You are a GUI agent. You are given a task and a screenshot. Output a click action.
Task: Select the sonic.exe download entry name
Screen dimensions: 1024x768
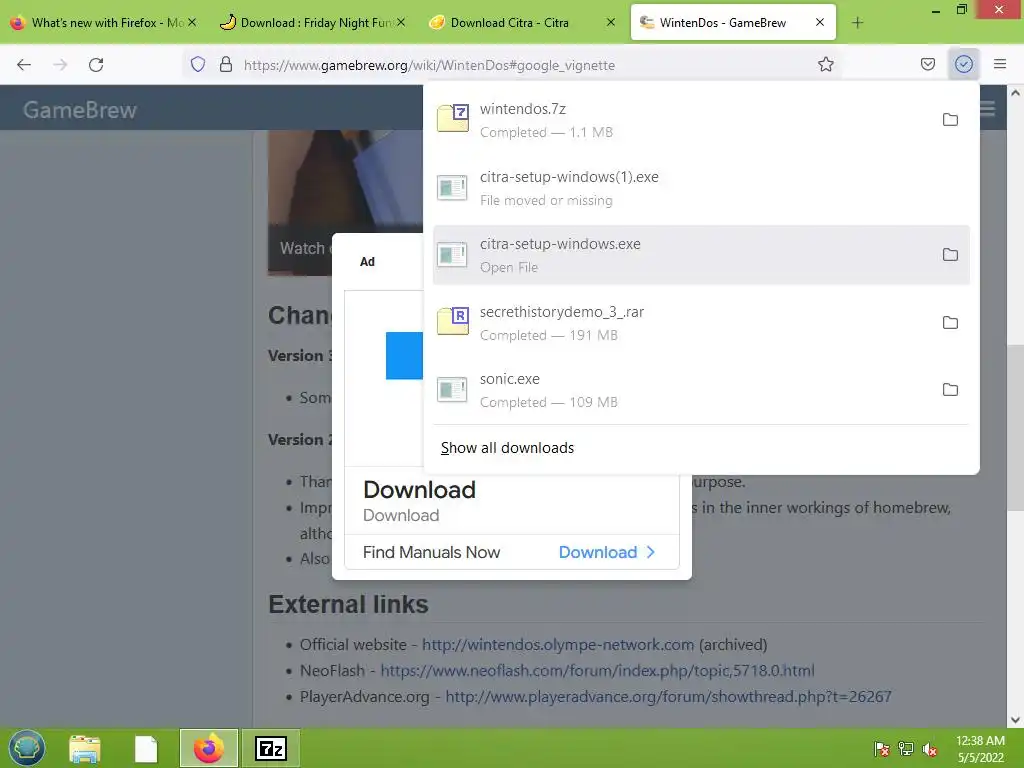tap(509, 379)
